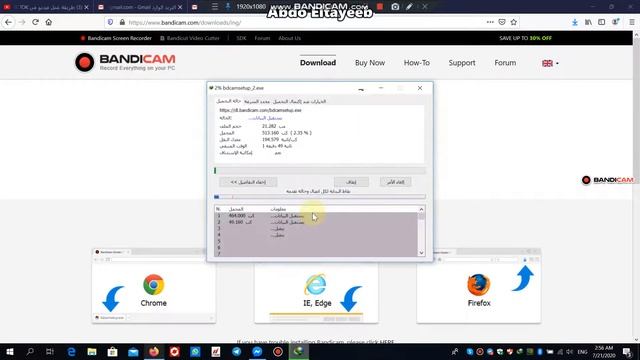Go back with the Firefox back arrow
Image resolution: width=640 pixels, height=360 pixels.
tap(9, 22)
